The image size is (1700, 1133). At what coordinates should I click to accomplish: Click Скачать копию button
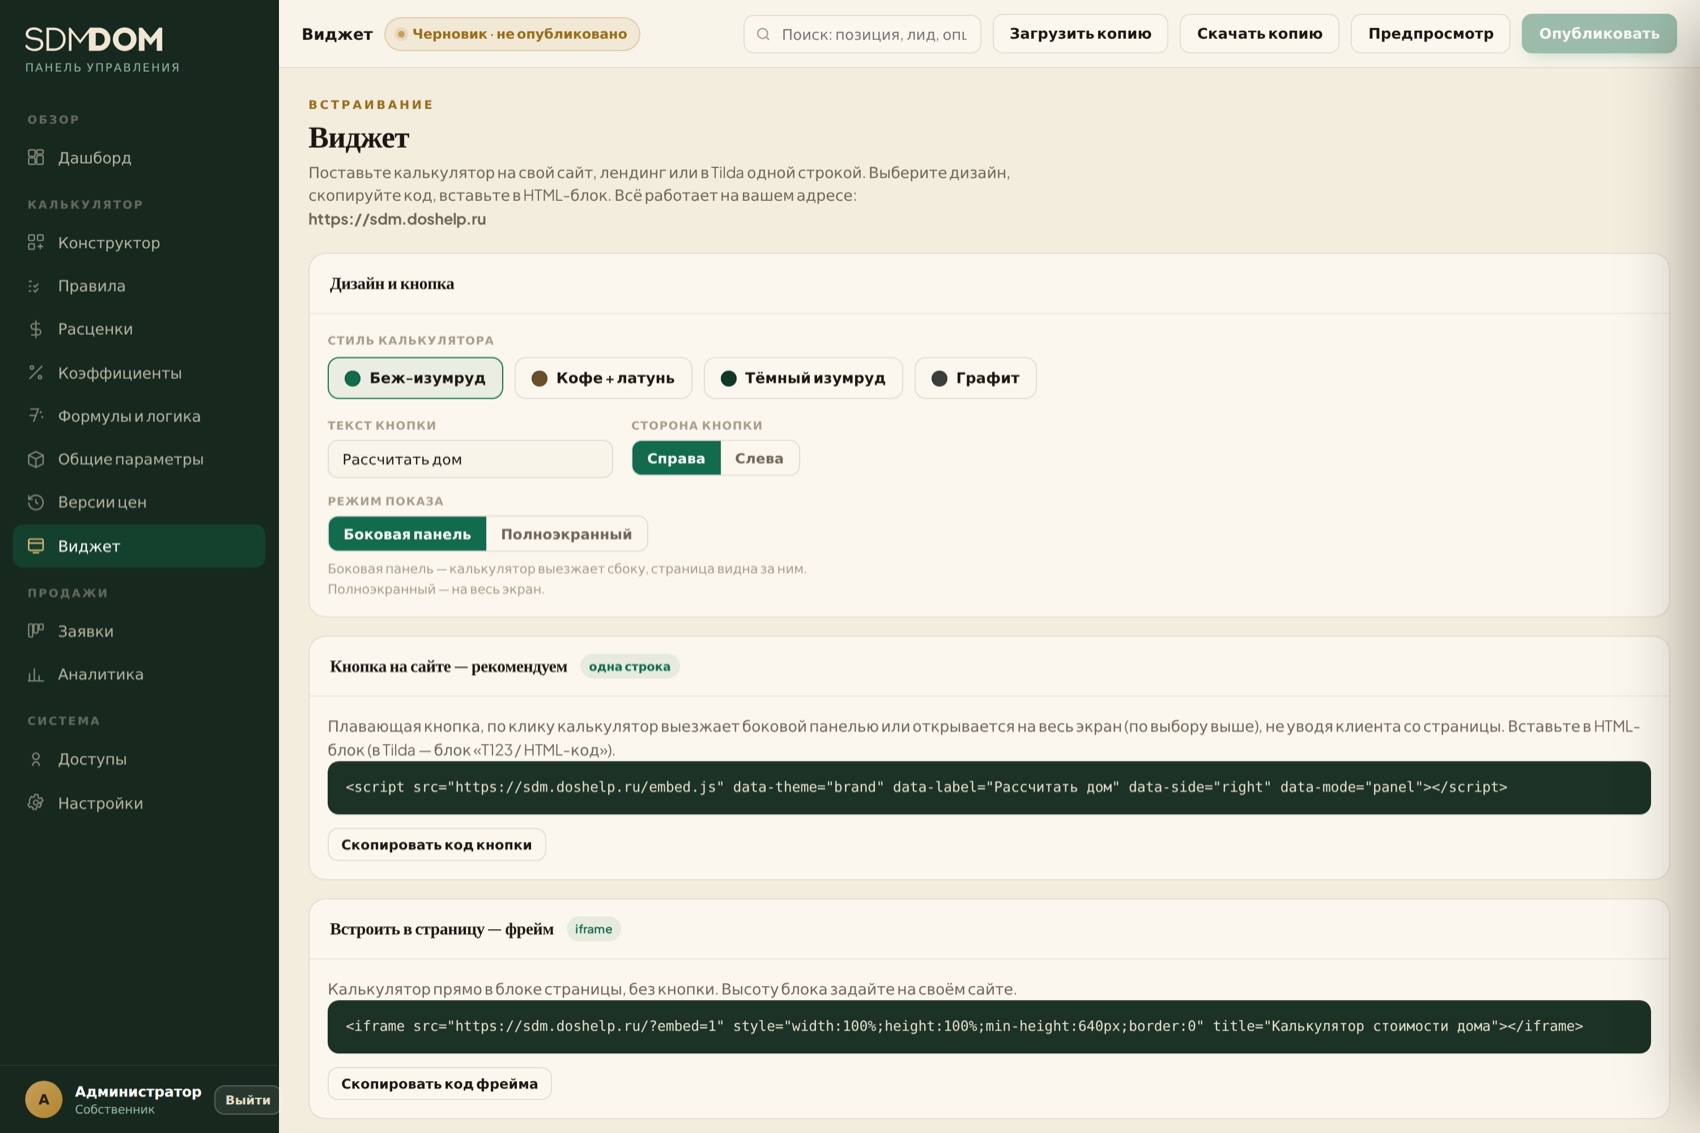tap(1259, 34)
